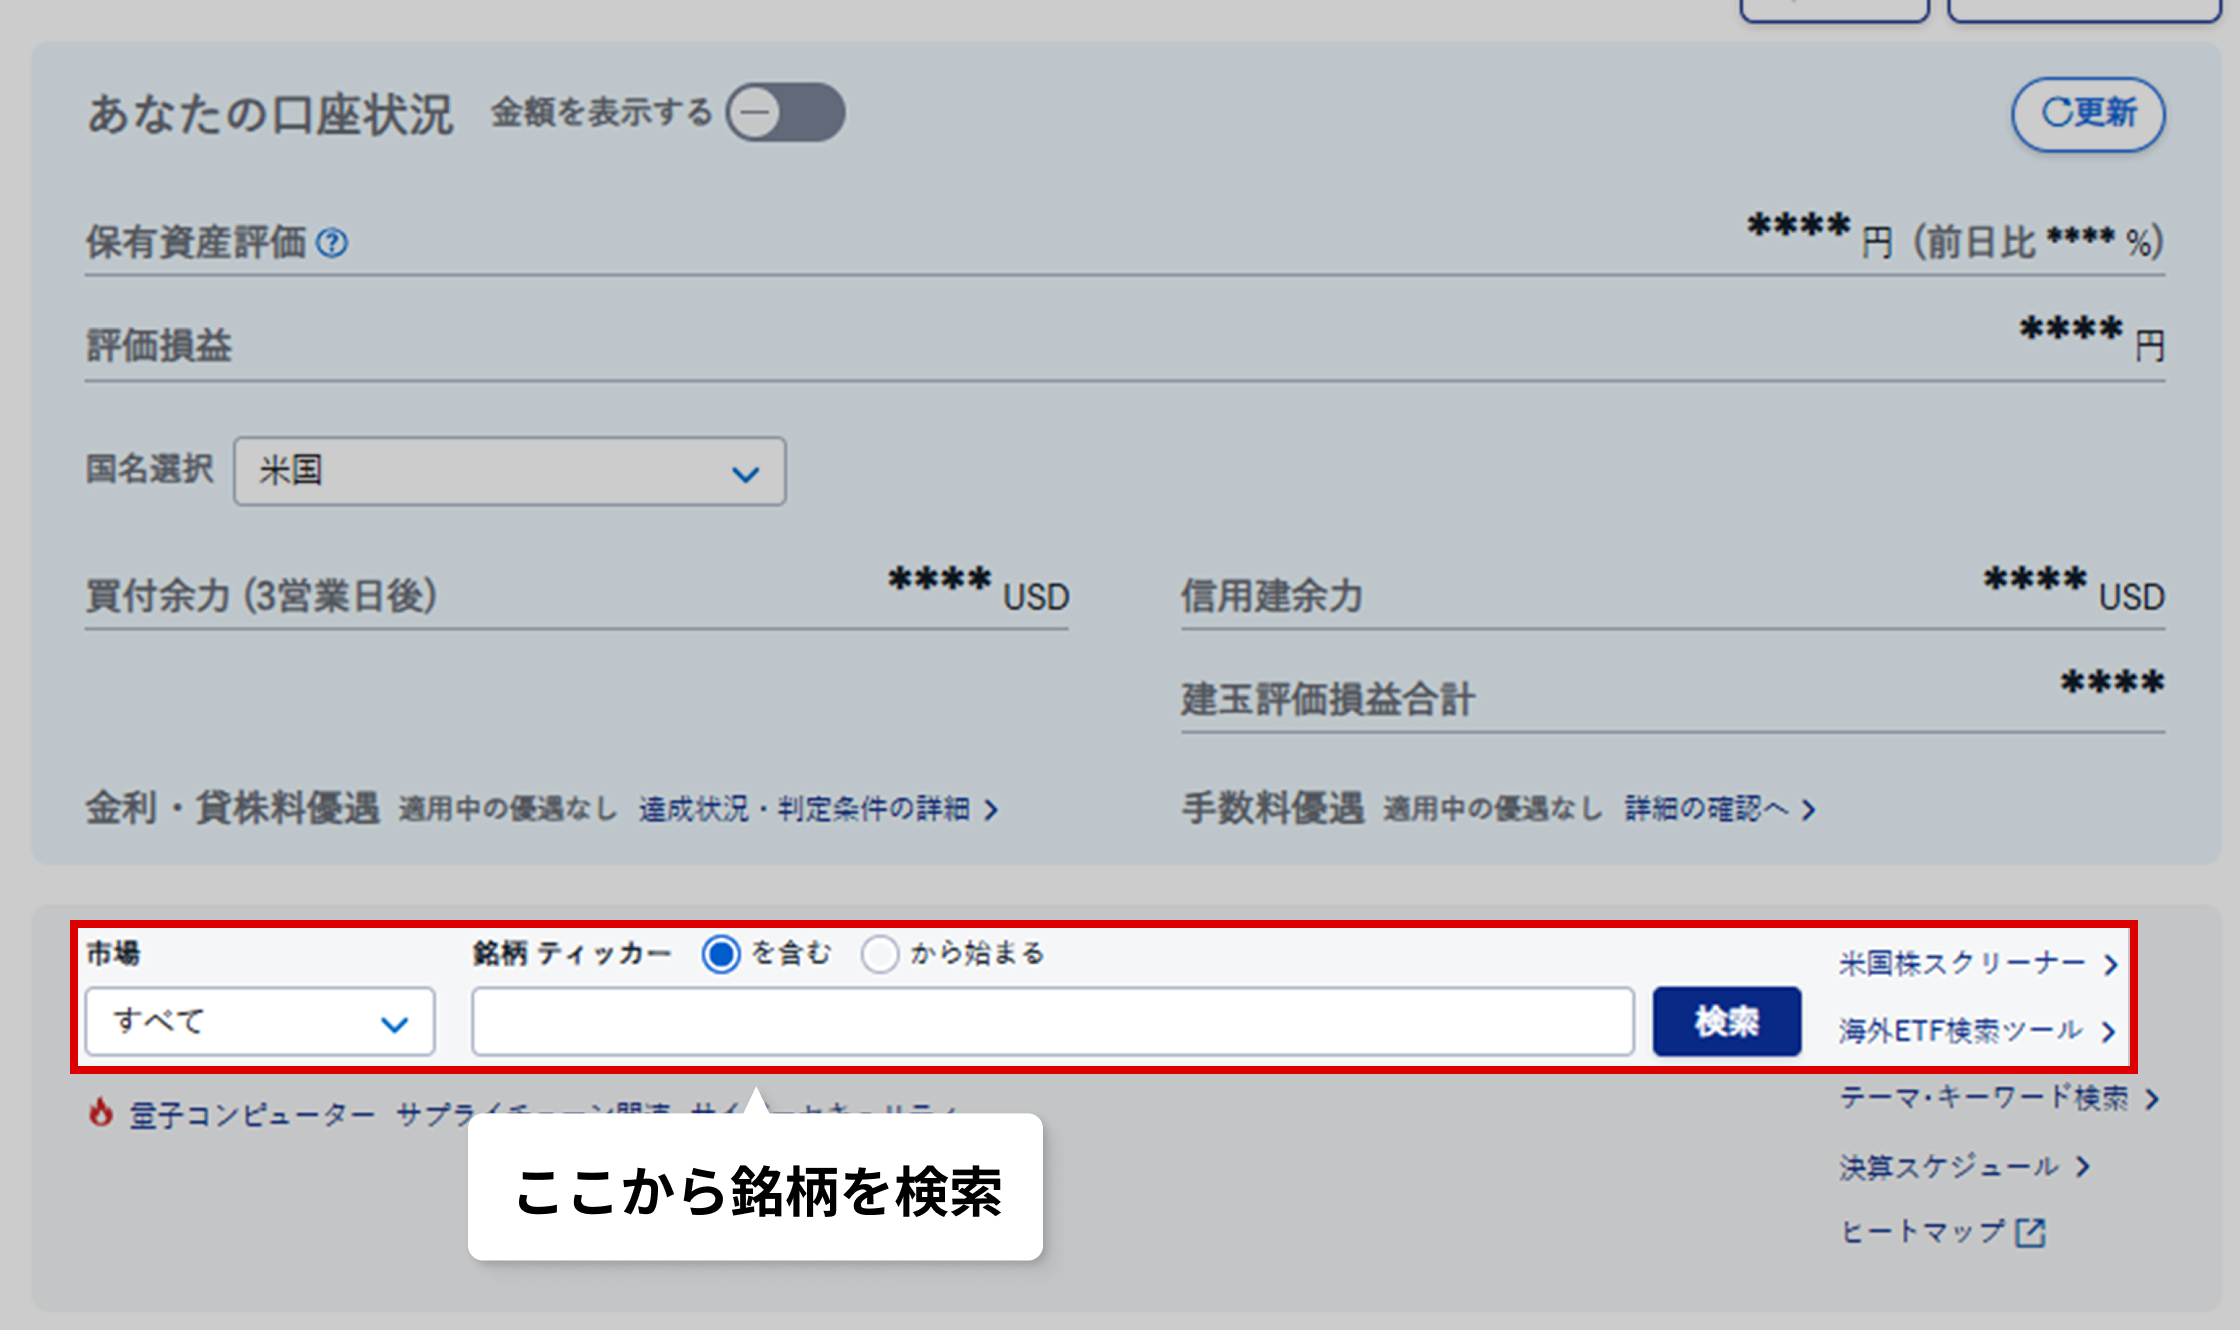Enable the 金額を表示する toggle
This screenshot has width=2240, height=1330.
click(785, 112)
